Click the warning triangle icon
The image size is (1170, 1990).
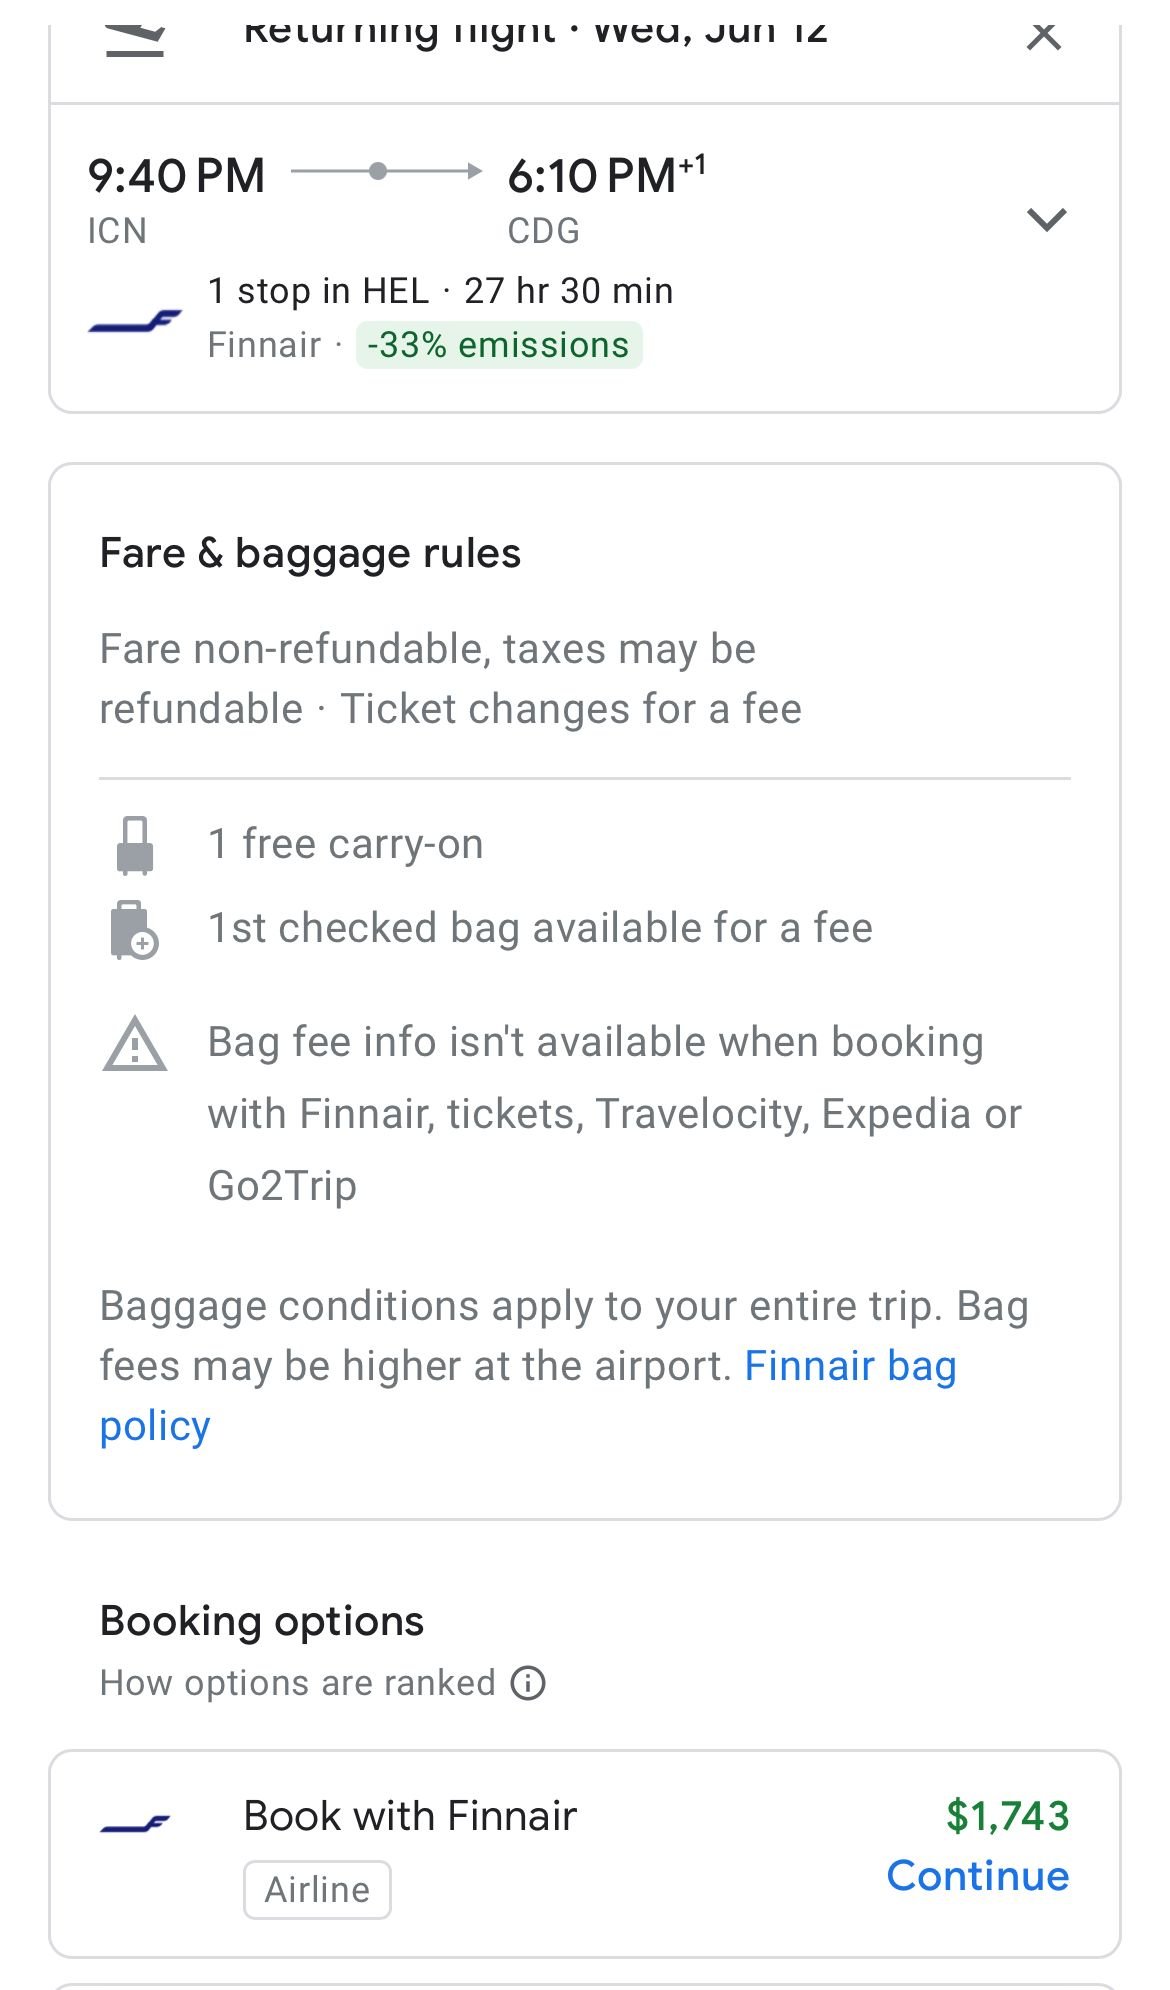click(135, 1045)
